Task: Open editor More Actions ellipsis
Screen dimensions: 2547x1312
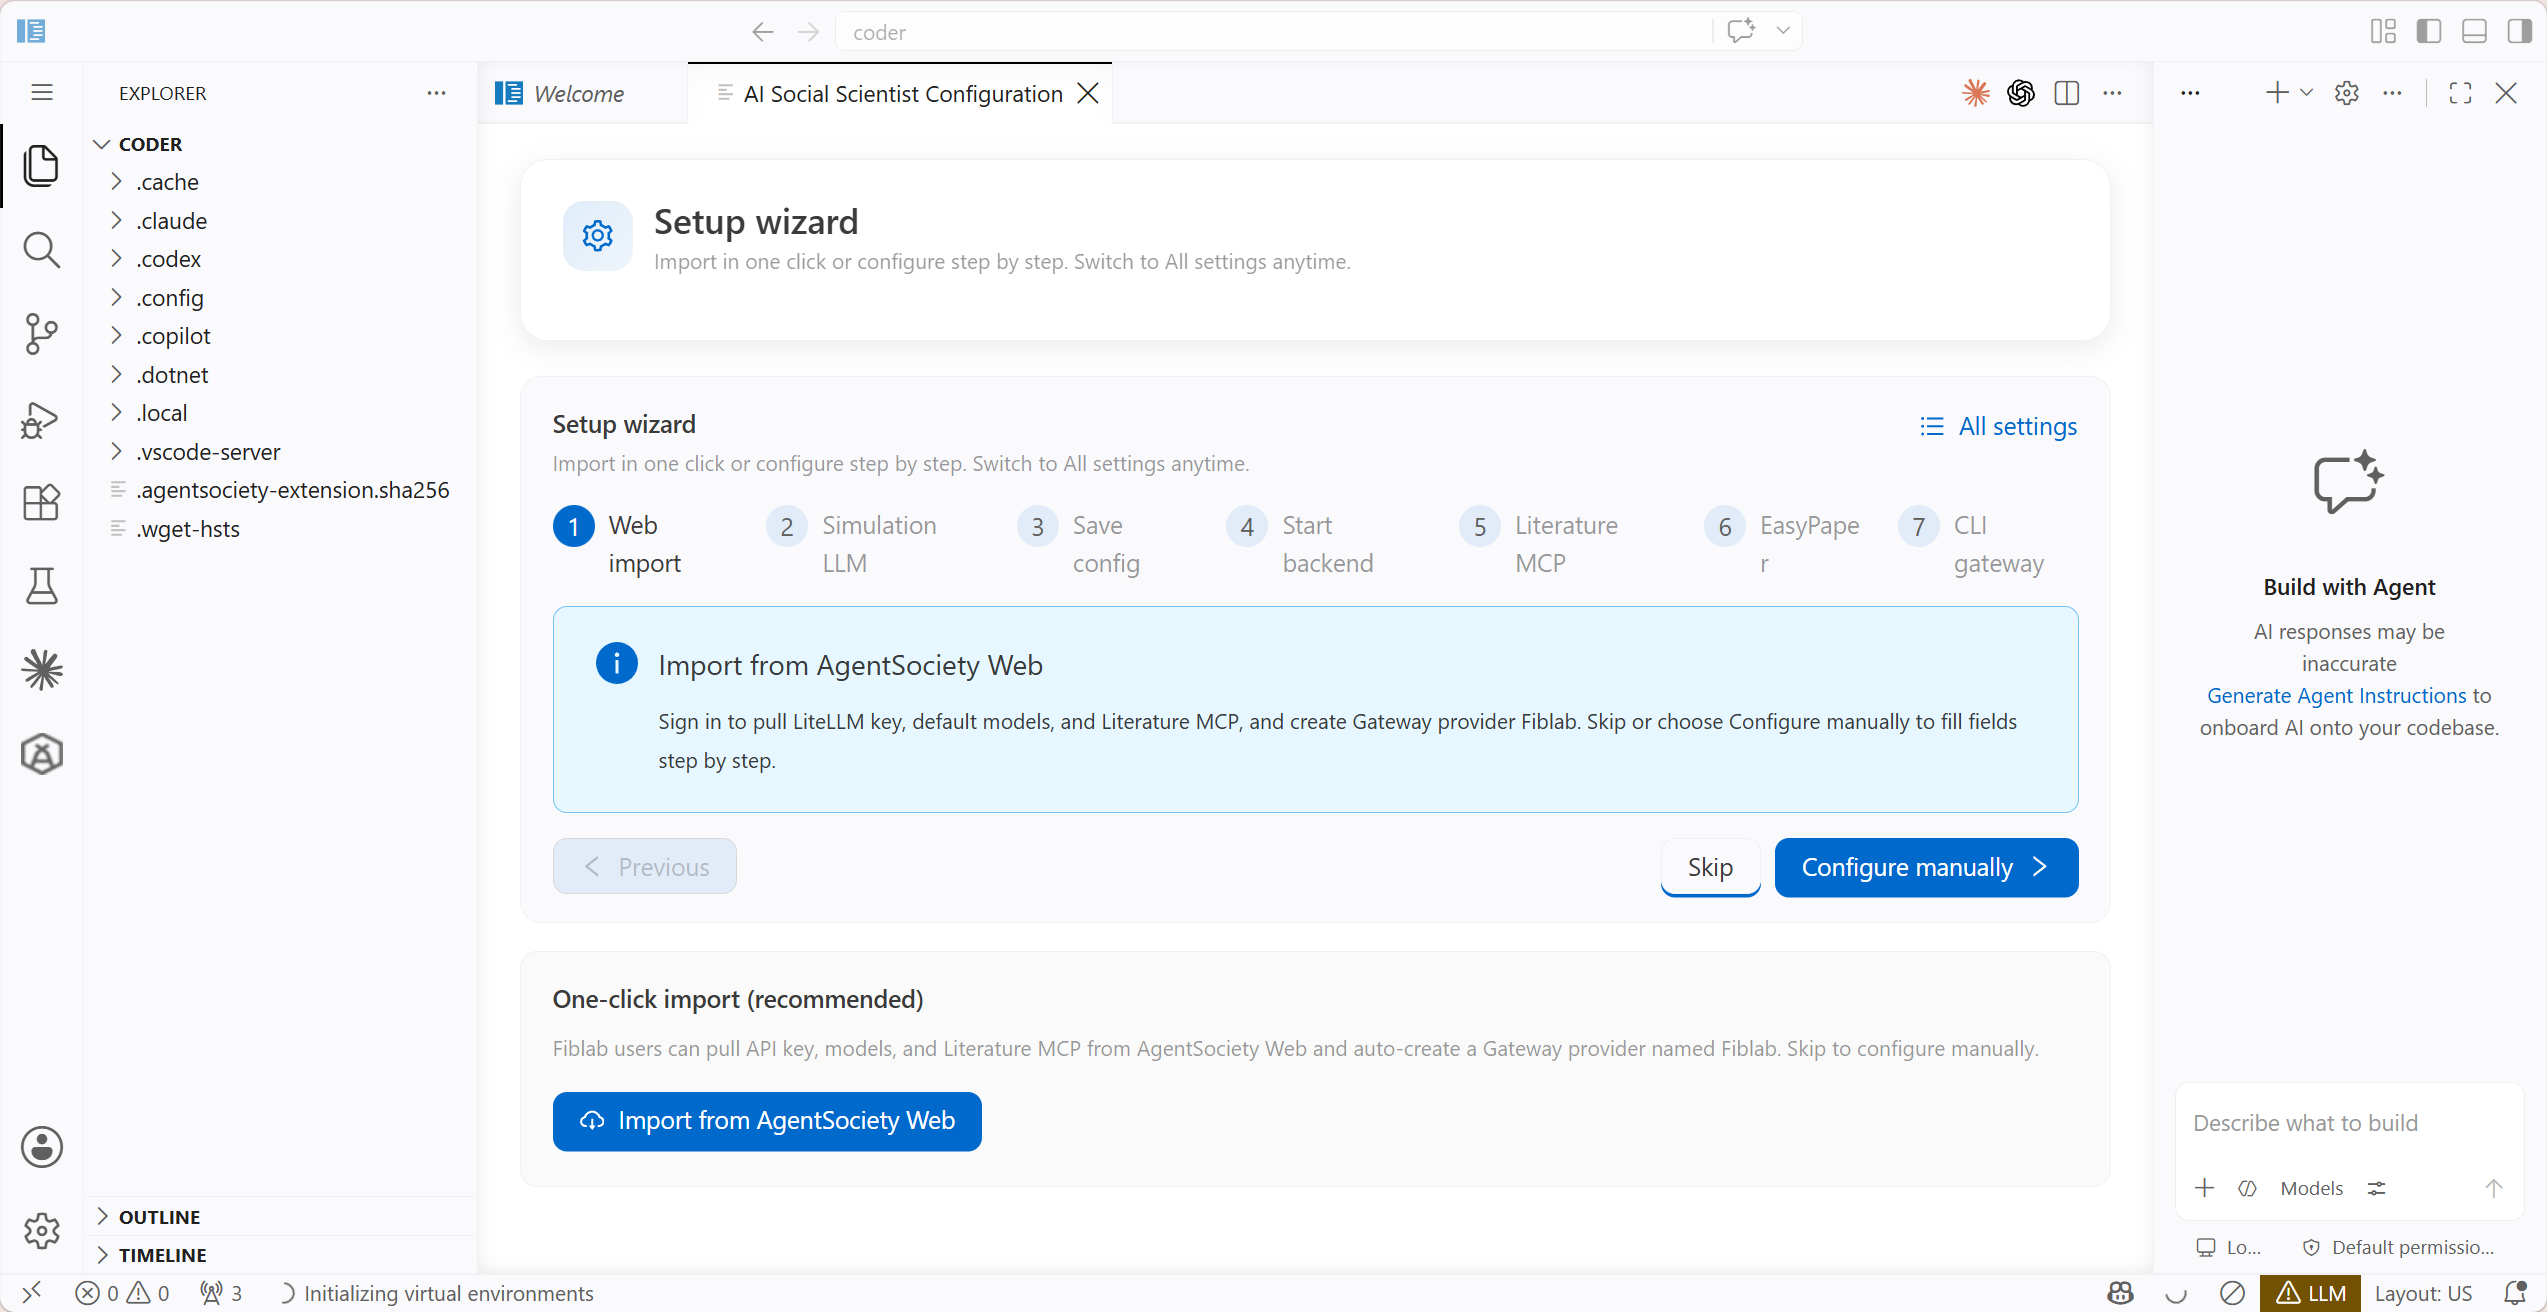Action: click(2112, 93)
